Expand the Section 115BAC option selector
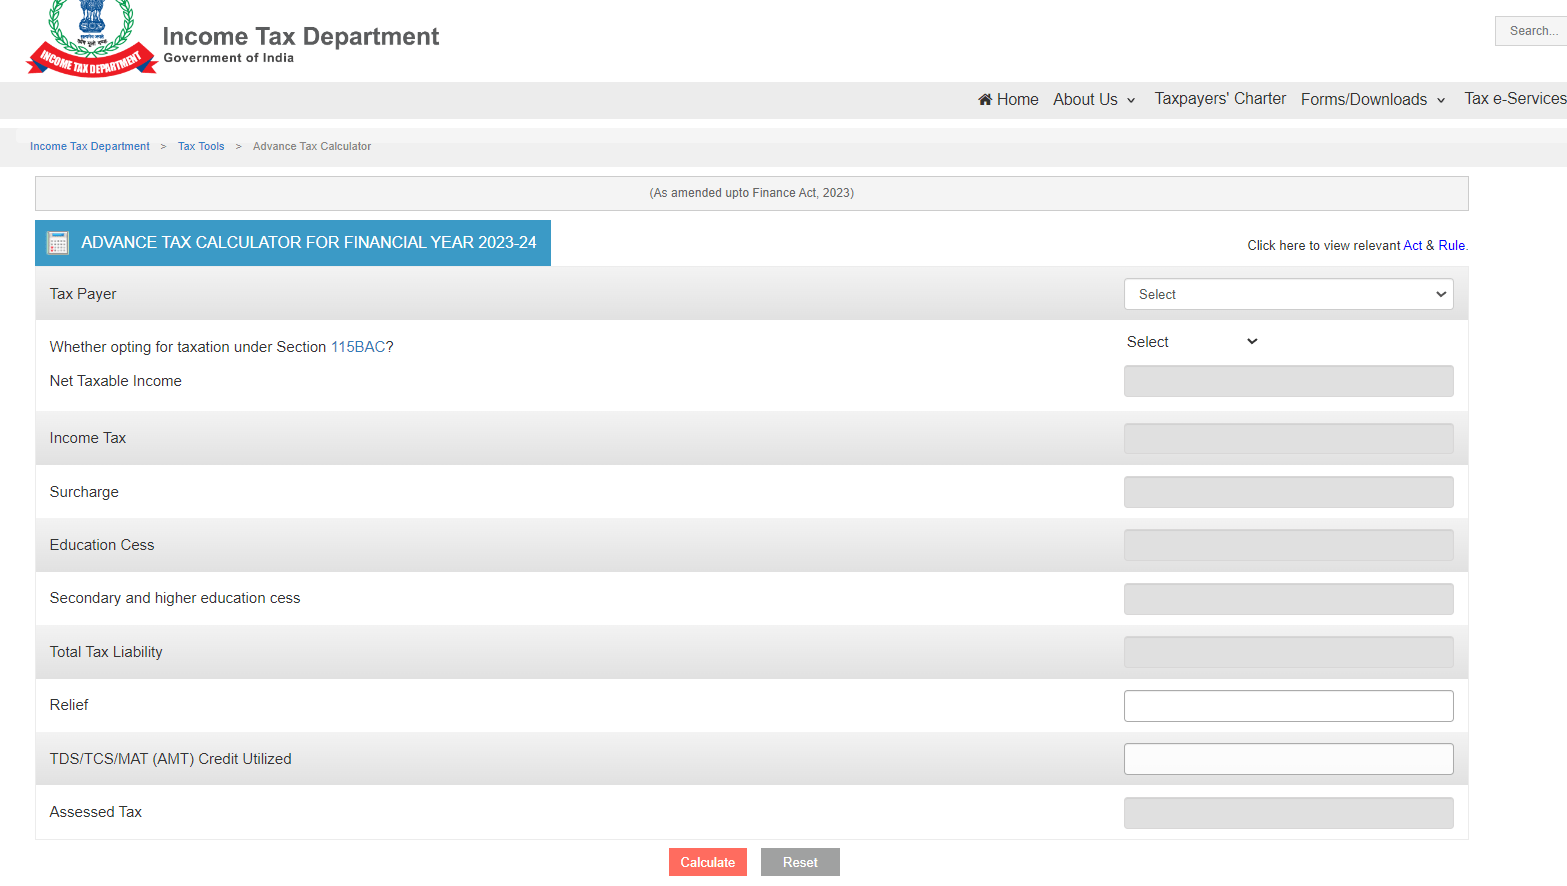Screen dimensions: 1567x886 (1191, 342)
